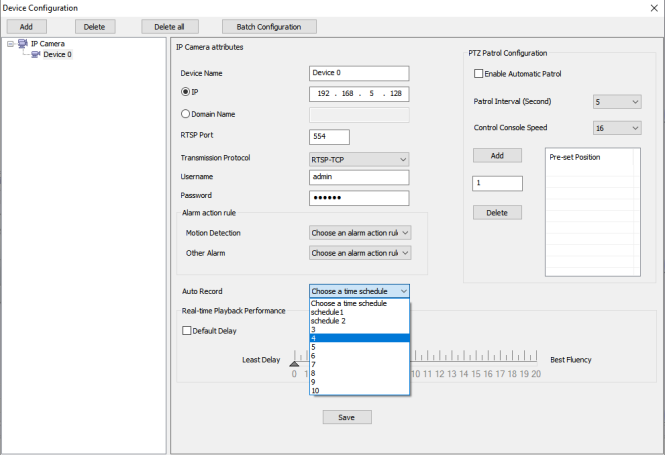The image size is (665, 455).
Task: Enable Automatic Patrol checkbox
Action: 478,74
